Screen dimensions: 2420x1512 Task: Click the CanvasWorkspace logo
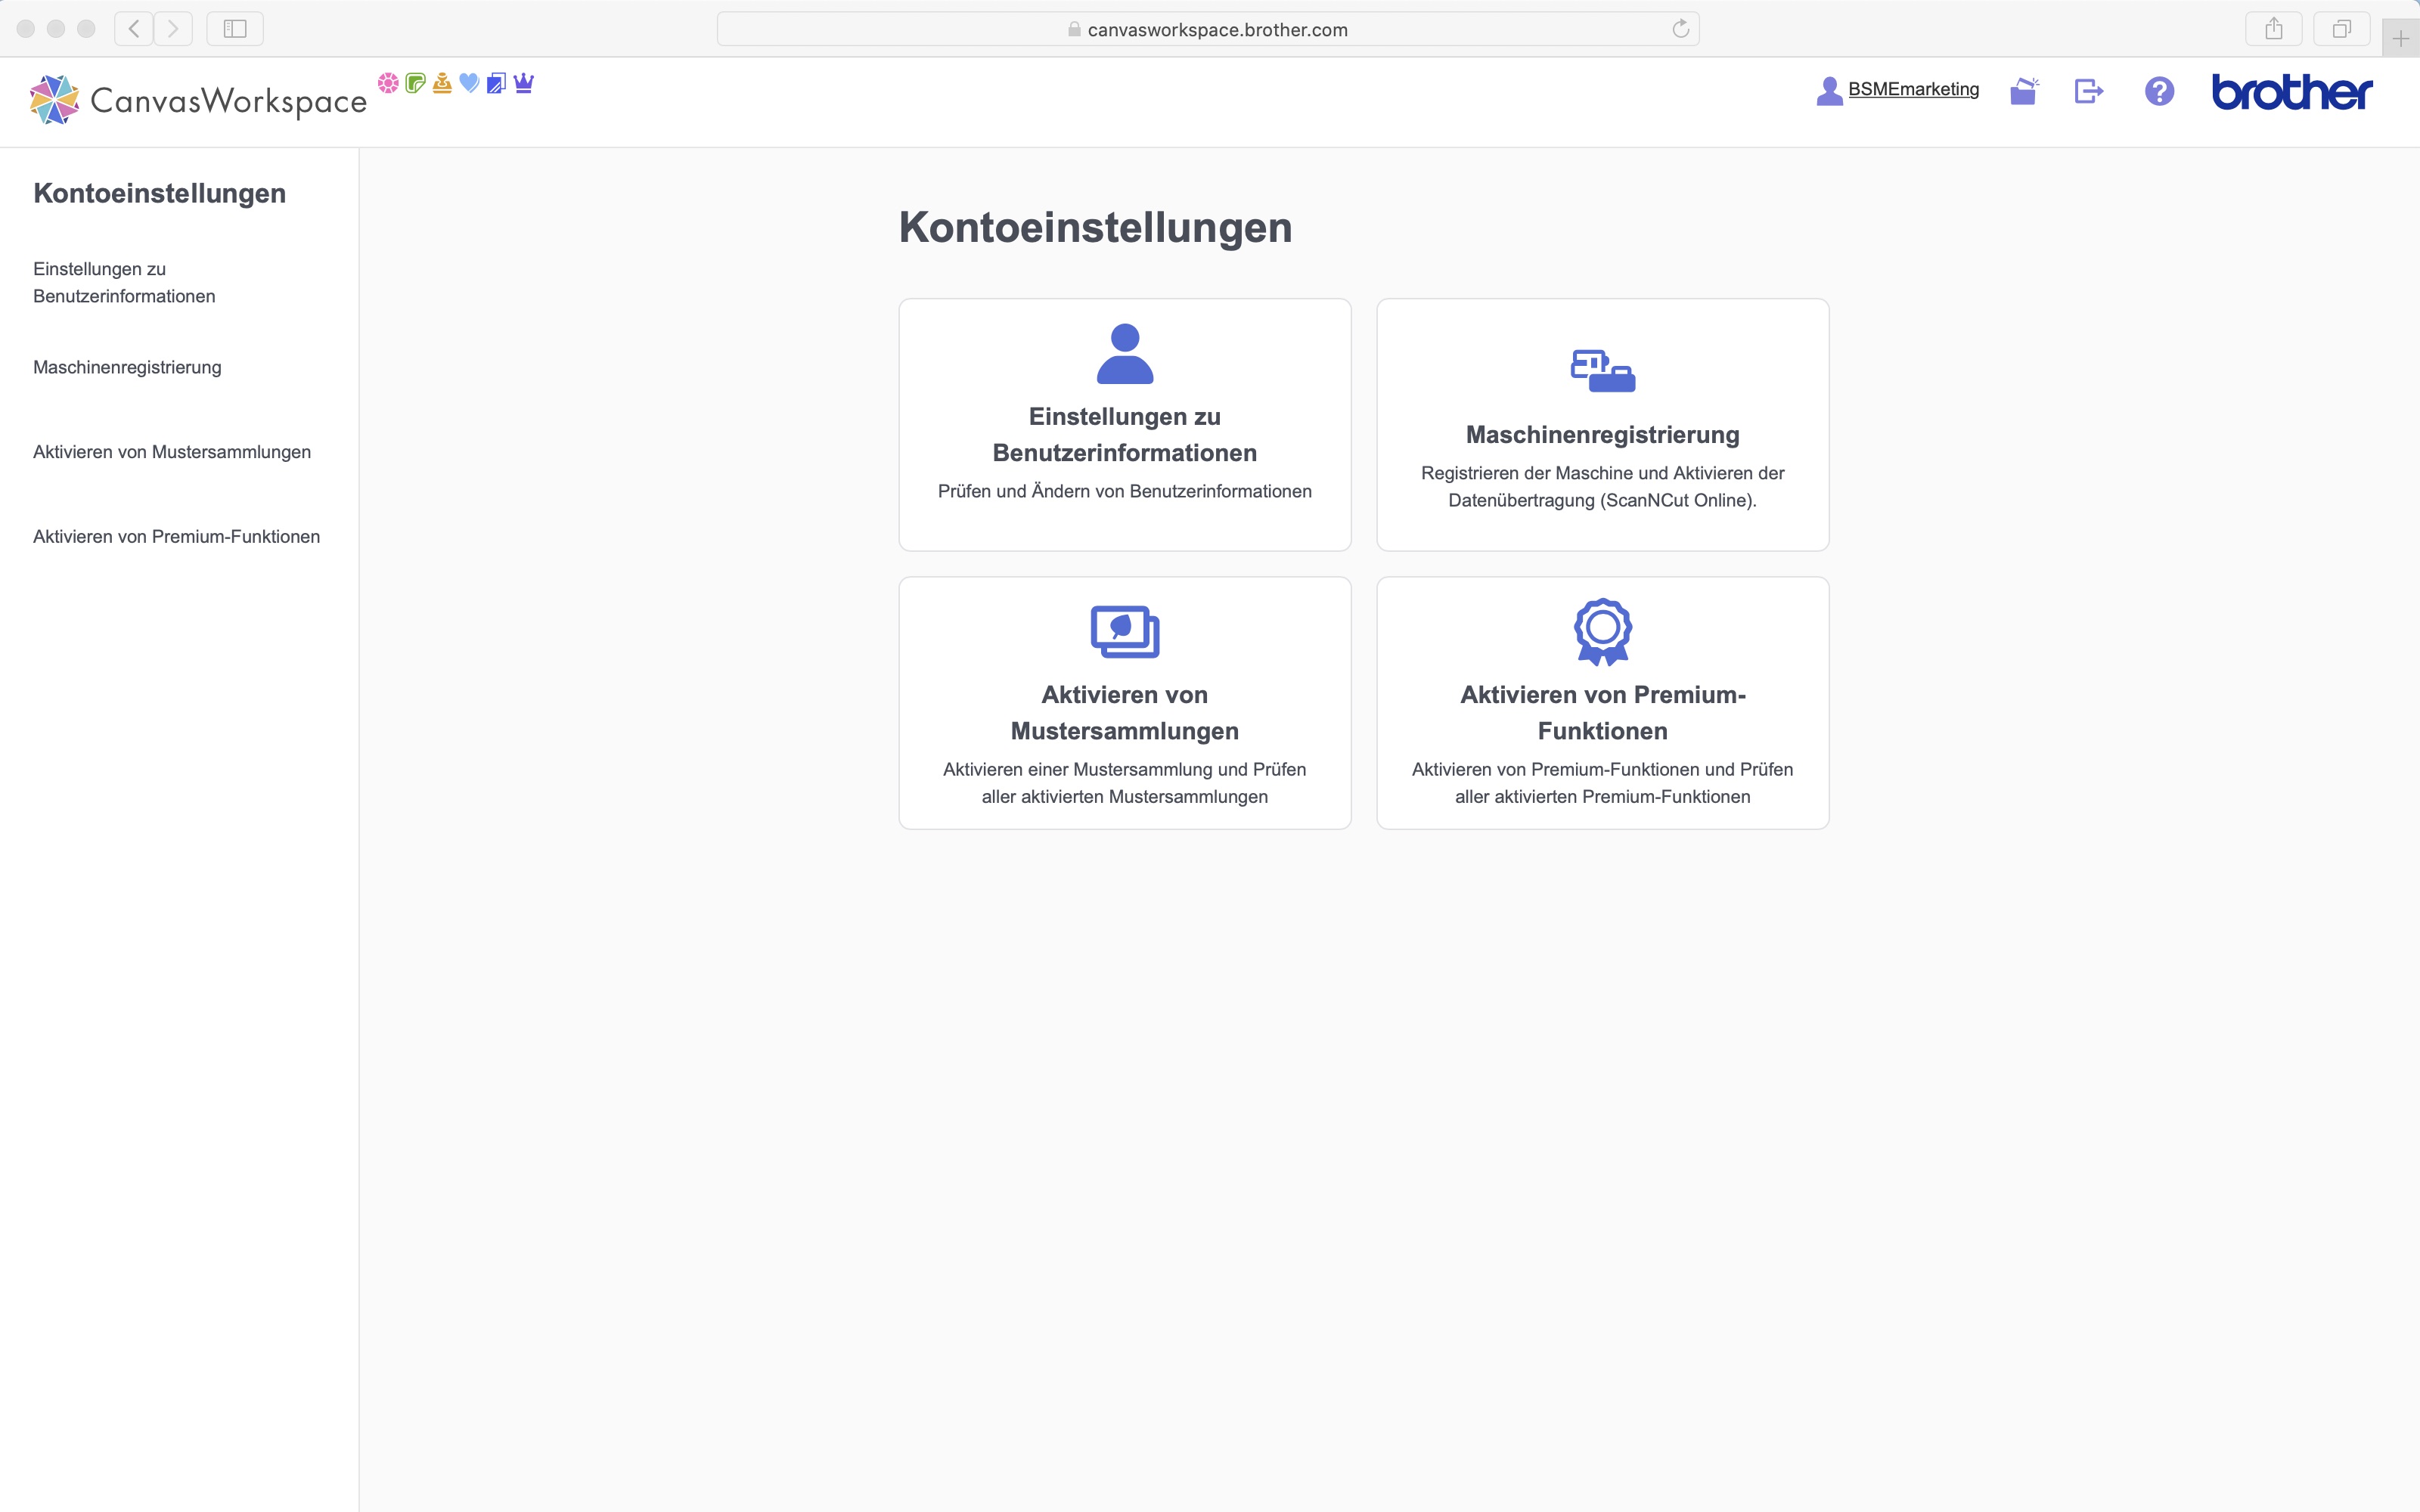198,99
